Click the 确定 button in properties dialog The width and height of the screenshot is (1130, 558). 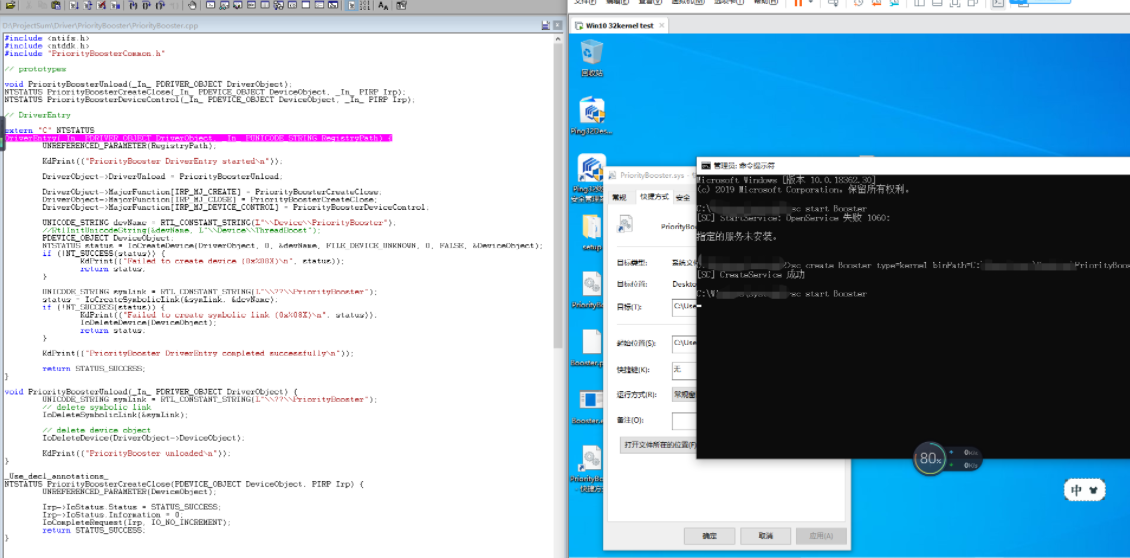tap(709, 536)
